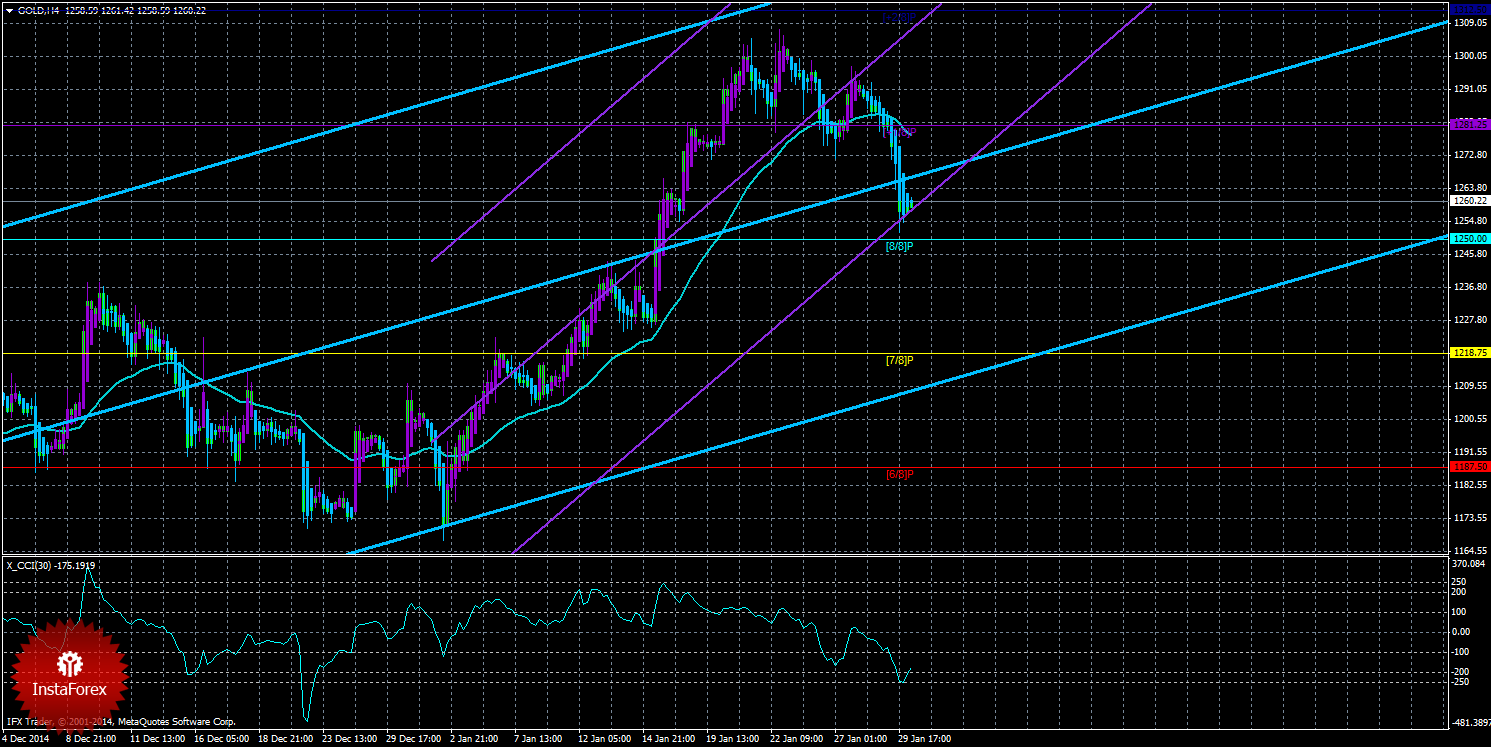
Task: Click the 1209.55 price axis value
Action: [1470, 386]
